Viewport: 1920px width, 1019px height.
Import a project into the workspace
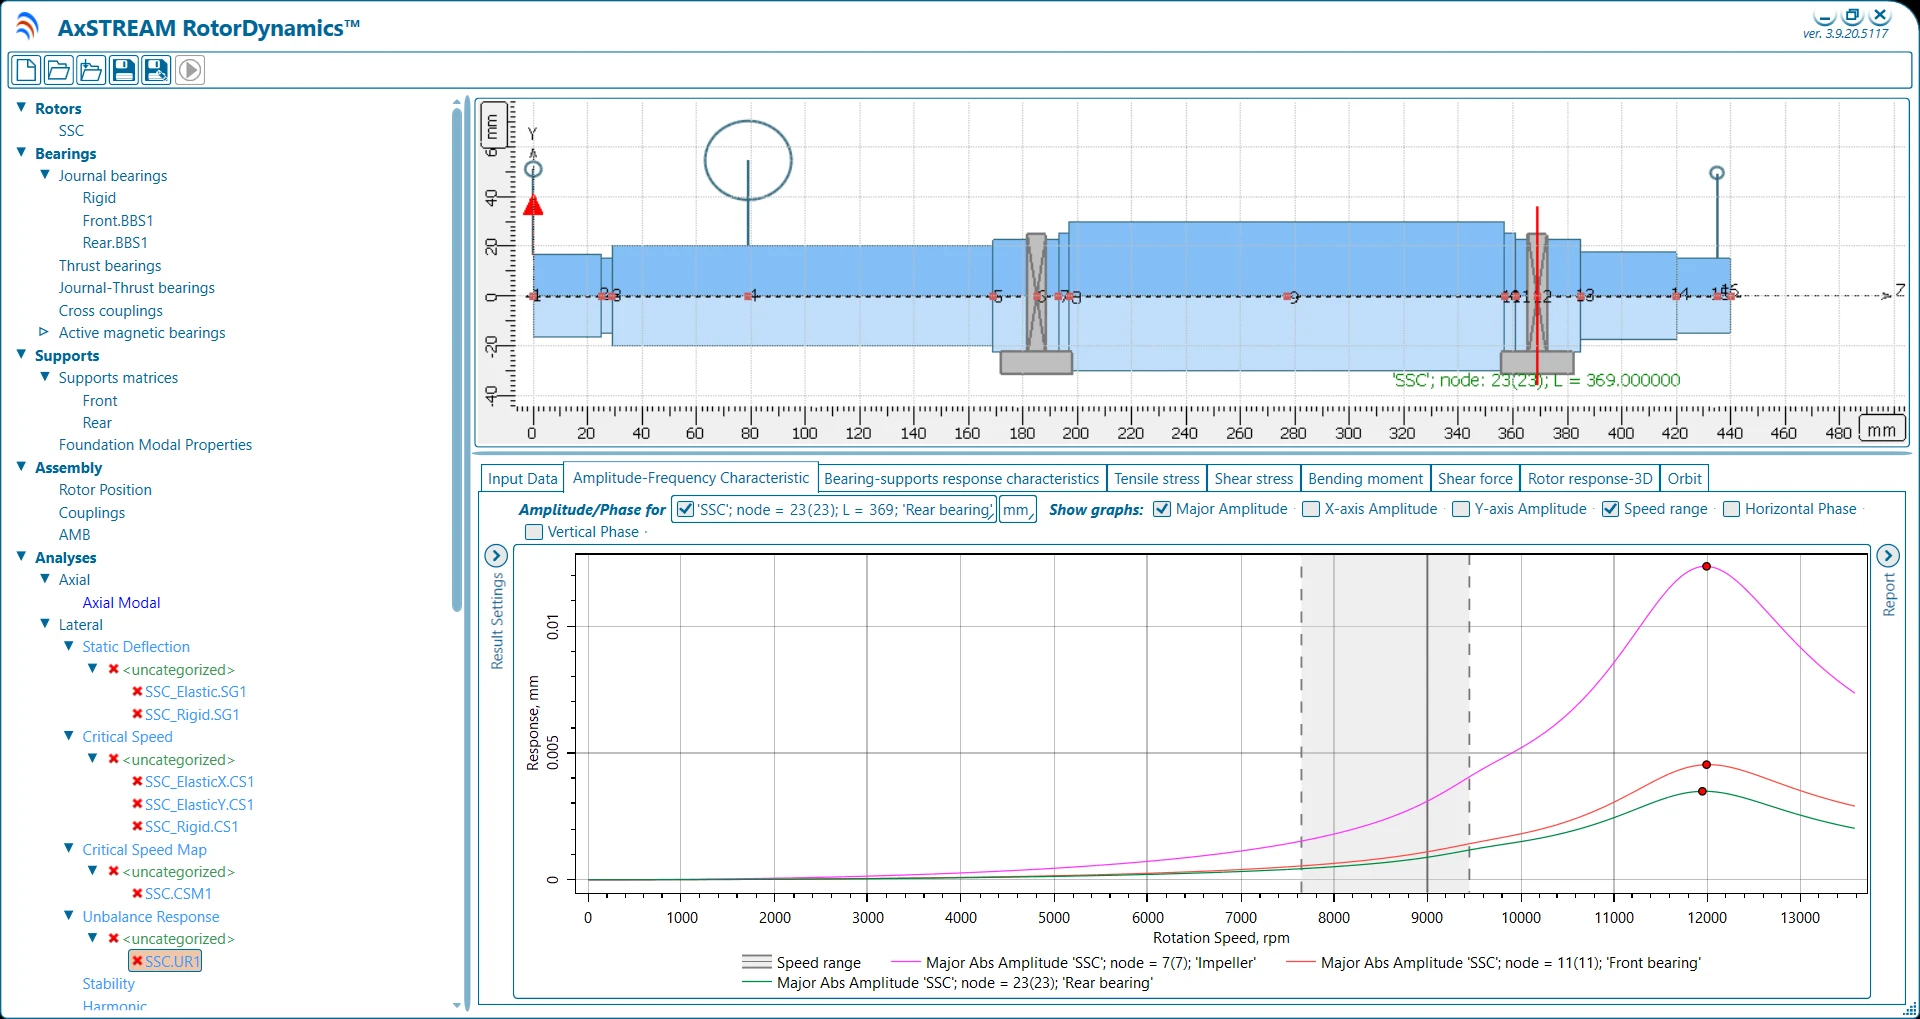pos(90,69)
